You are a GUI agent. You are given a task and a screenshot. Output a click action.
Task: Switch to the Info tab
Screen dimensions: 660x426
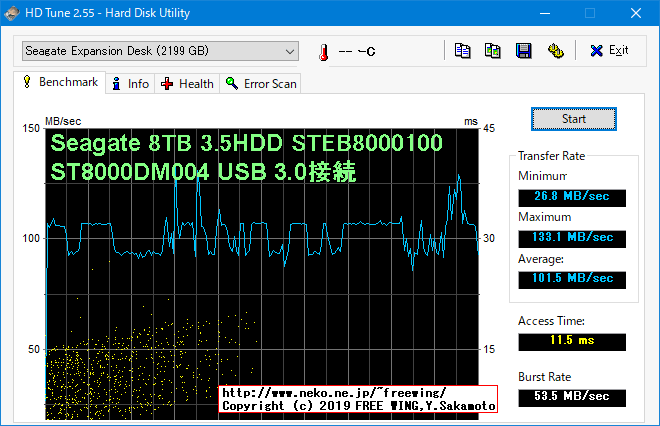130,84
